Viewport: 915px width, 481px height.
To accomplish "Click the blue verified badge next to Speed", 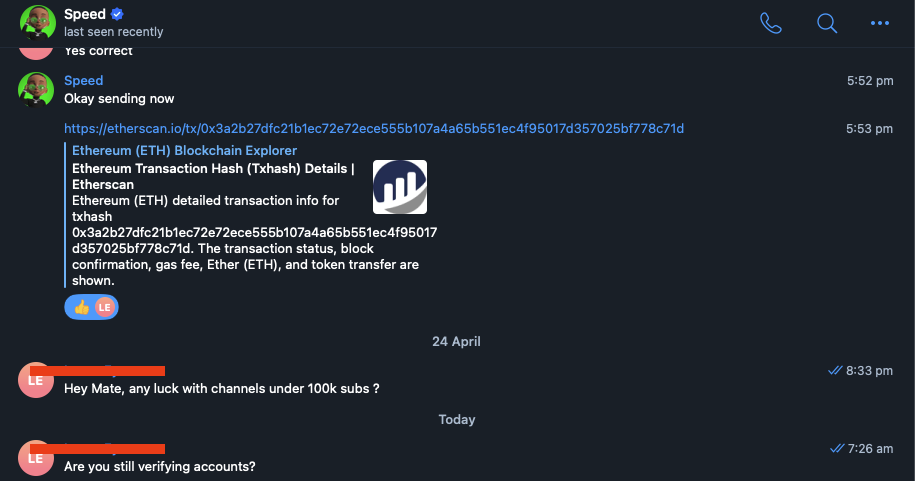I will [117, 14].
